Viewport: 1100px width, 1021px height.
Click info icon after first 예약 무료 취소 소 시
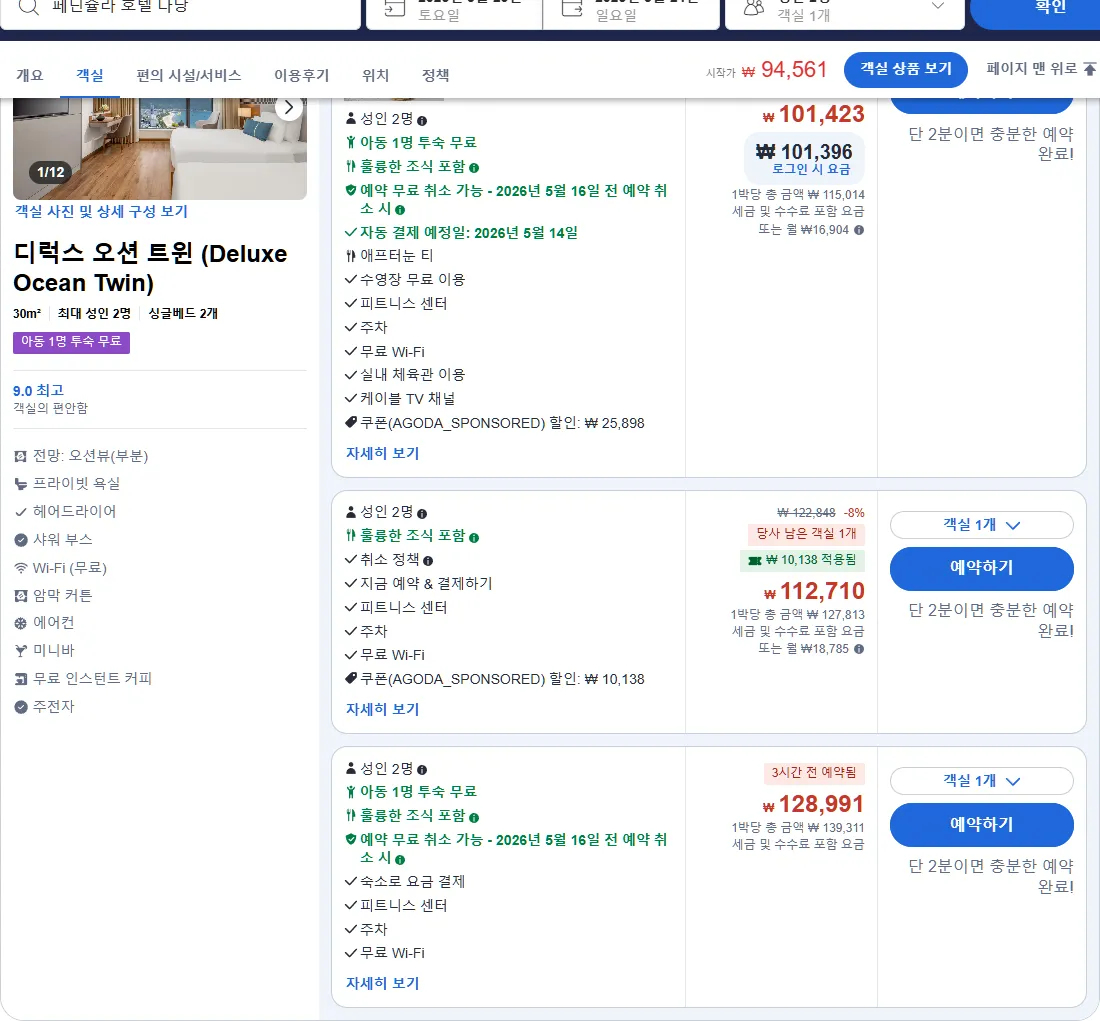pyautogui.click(x=400, y=210)
